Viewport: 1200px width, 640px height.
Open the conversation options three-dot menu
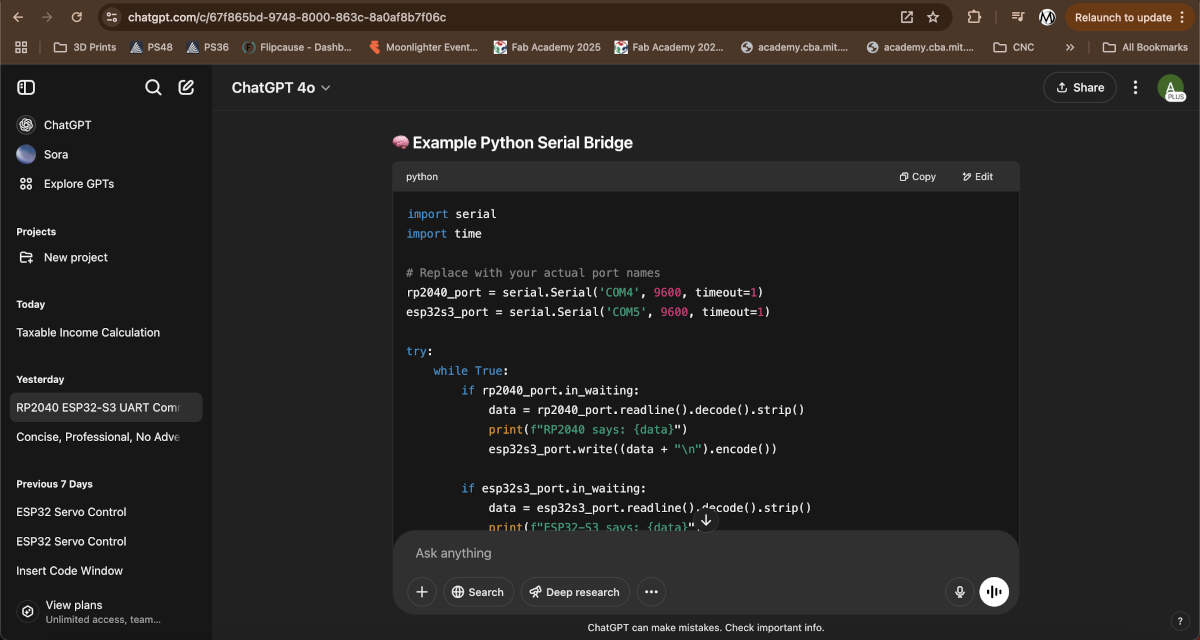1135,88
